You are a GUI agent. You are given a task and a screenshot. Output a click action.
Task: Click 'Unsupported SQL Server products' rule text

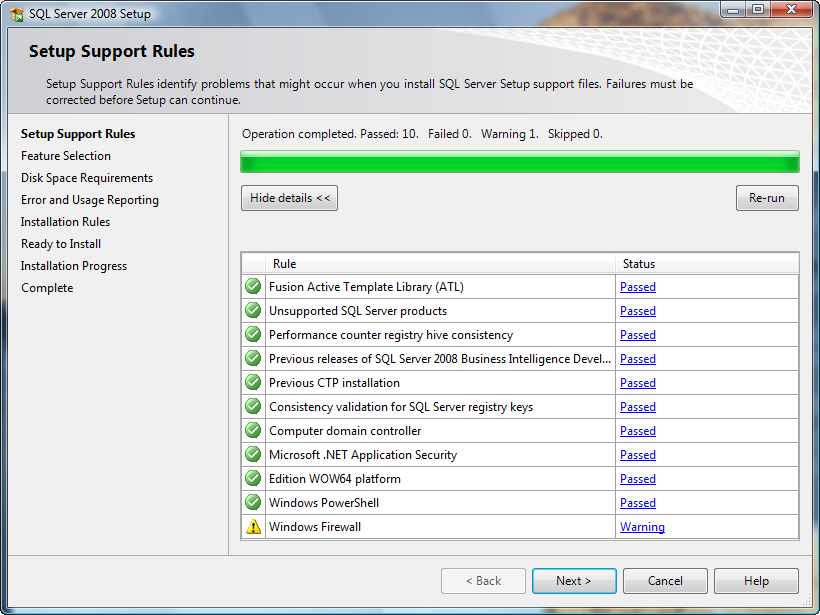pyautogui.click(x=358, y=311)
